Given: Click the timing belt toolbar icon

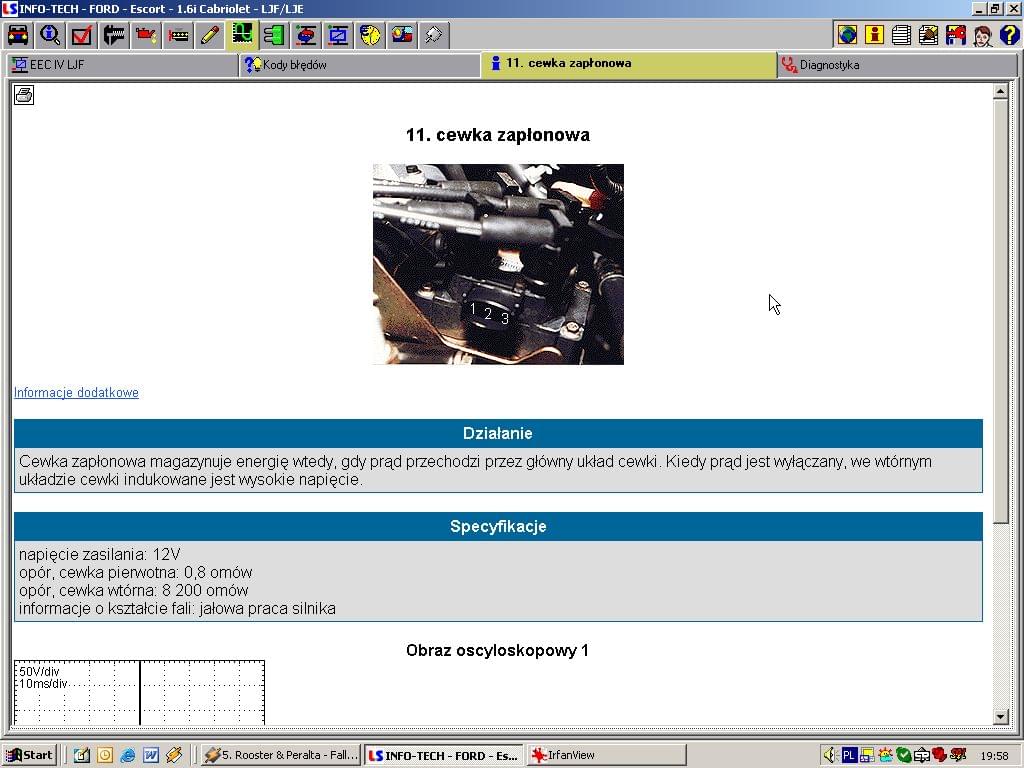Looking at the screenshot, I should [x=178, y=35].
